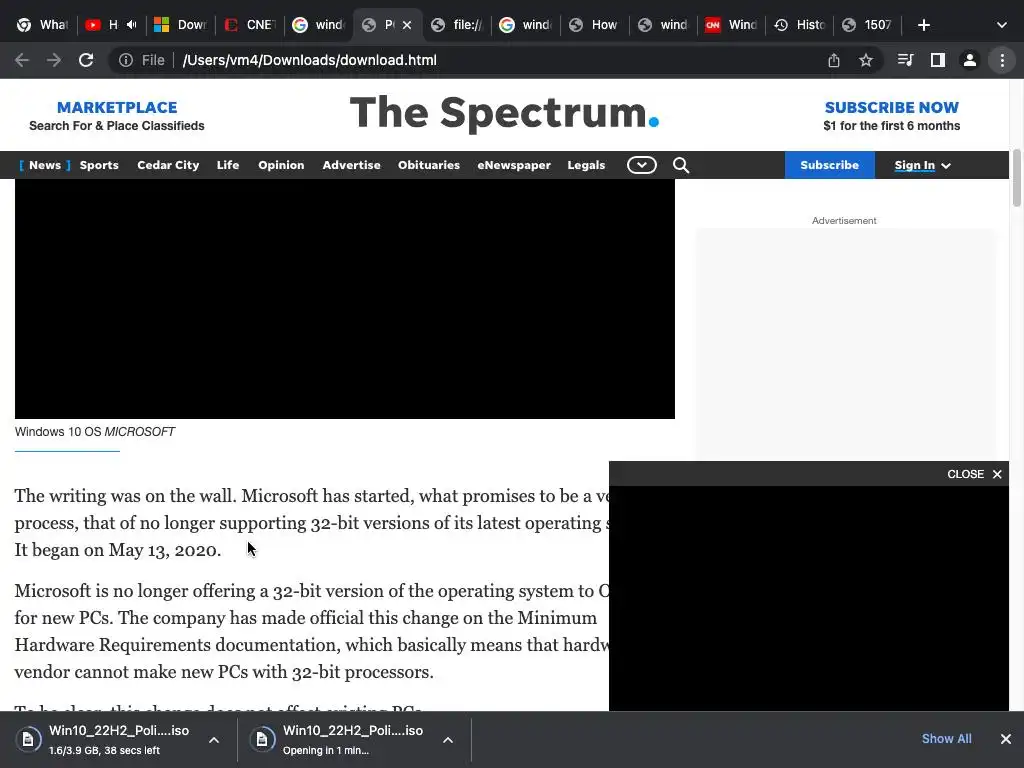Click the page vertical scrollbar
The height and width of the screenshot is (768, 1024).
1016,178
